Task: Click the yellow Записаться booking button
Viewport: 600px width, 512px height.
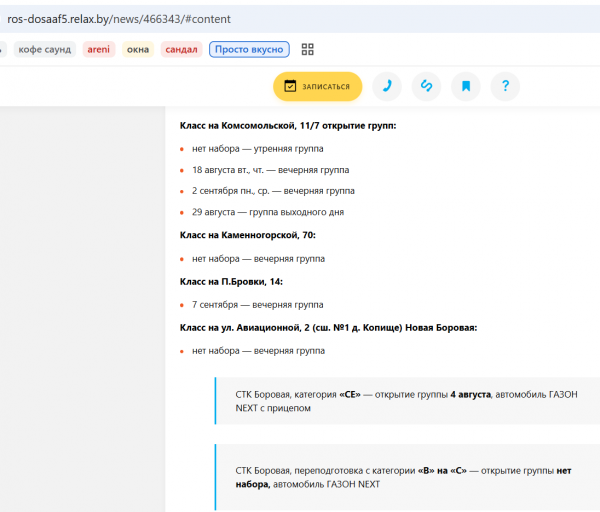Action: pos(318,86)
